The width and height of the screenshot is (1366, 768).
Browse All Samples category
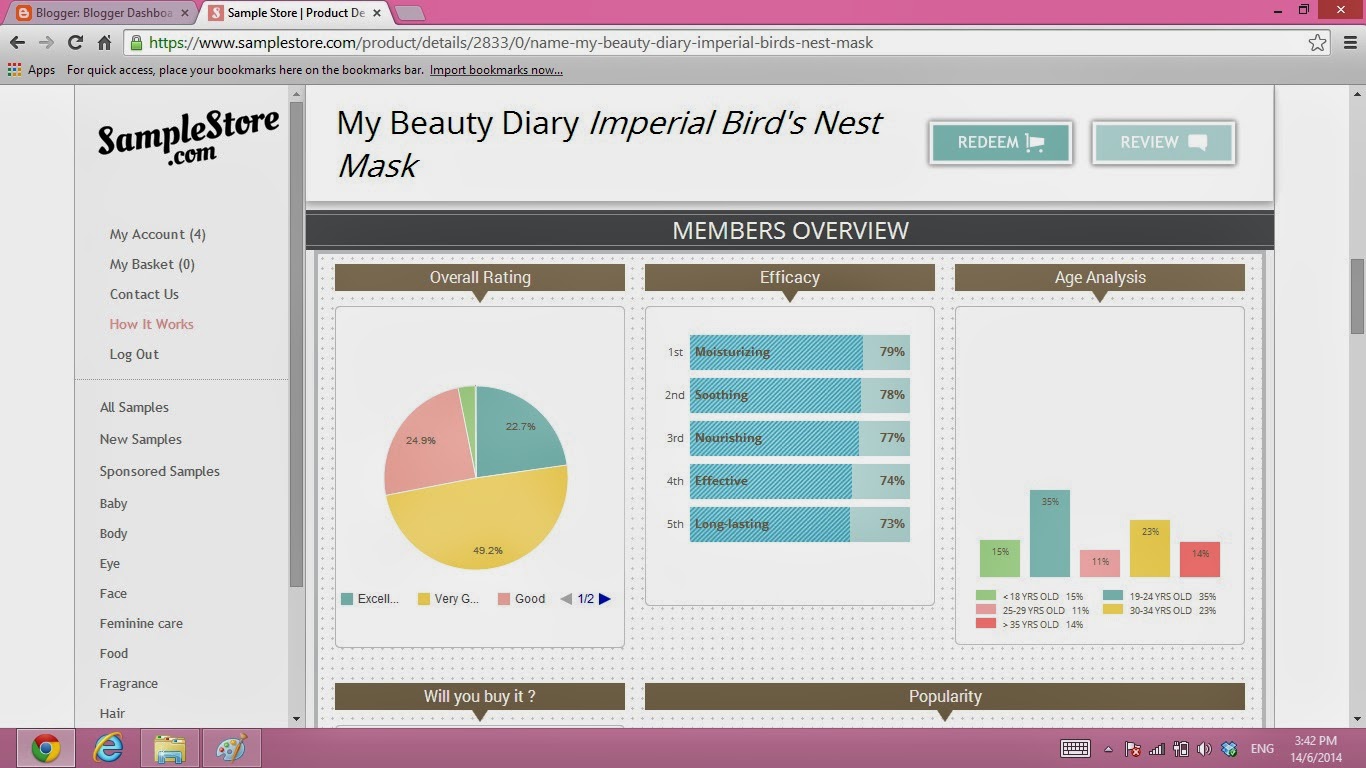click(x=134, y=407)
